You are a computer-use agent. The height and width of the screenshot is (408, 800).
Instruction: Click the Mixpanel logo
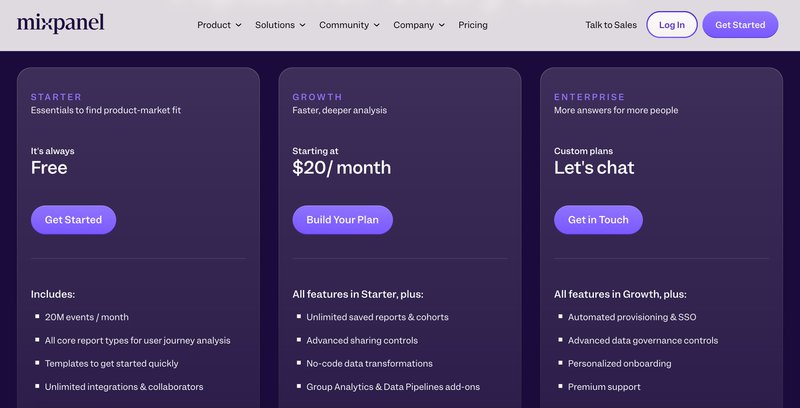61,23
